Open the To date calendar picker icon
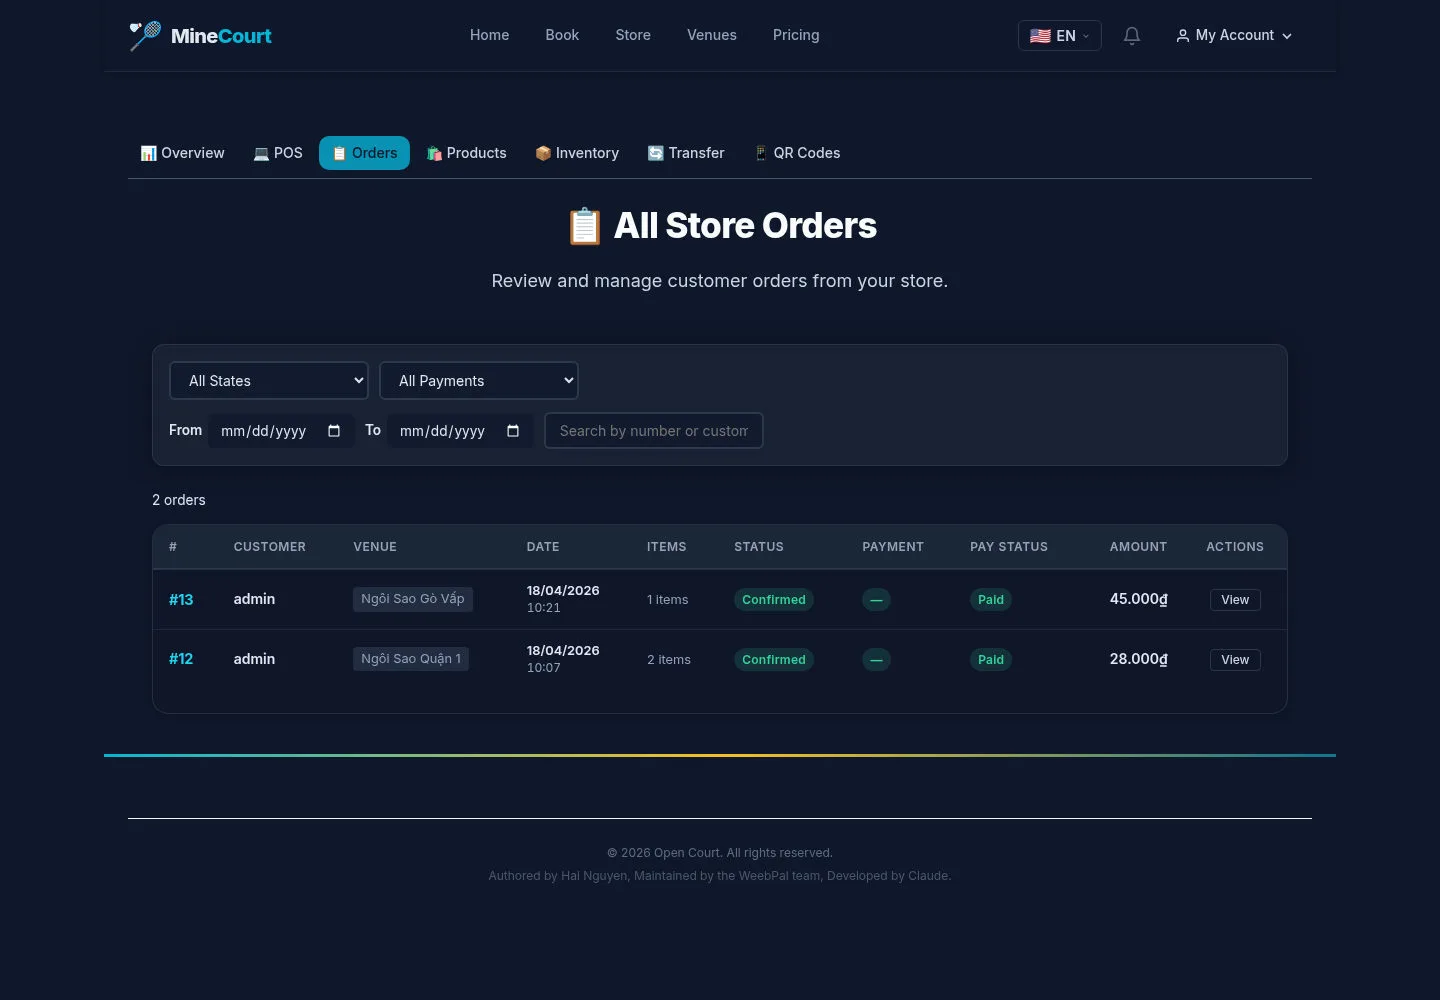Image resolution: width=1440 pixels, height=1000 pixels. pyautogui.click(x=513, y=431)
